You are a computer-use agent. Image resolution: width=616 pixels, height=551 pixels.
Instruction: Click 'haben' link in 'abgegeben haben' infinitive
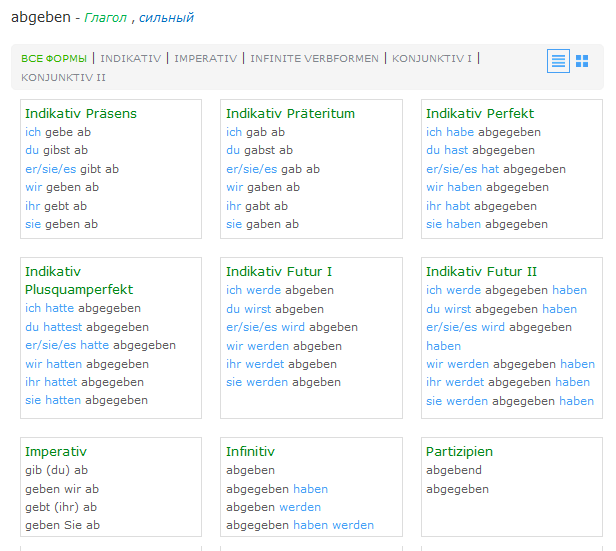tap(310, 489)
